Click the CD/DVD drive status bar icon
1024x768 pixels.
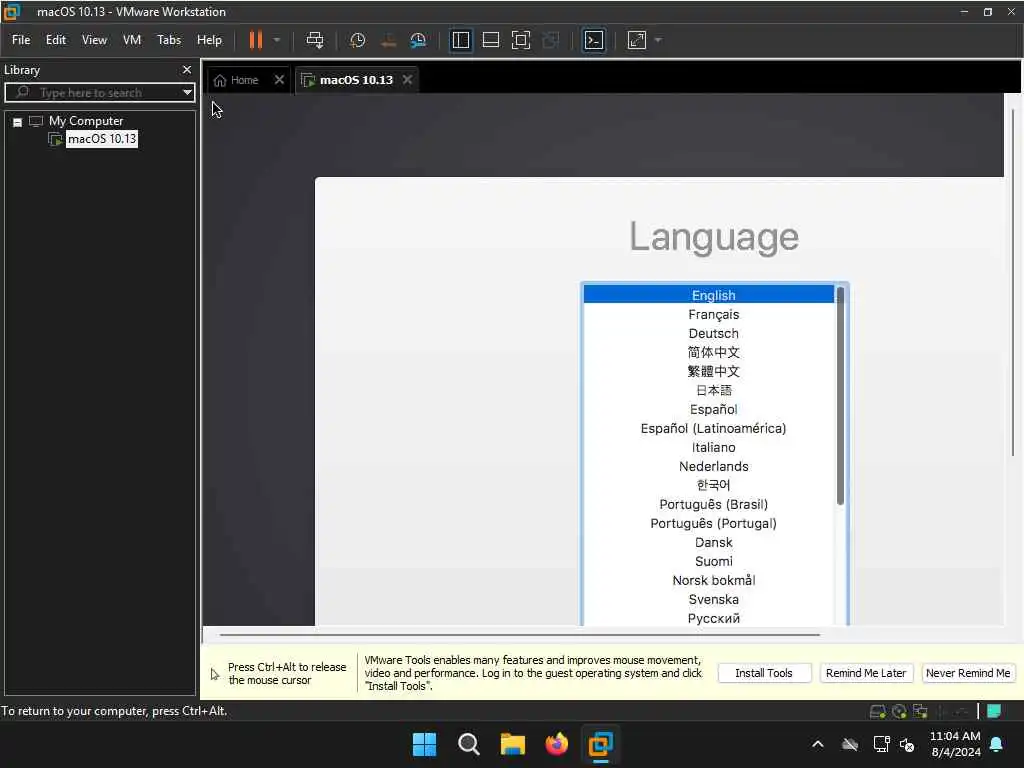pos(899,711)
